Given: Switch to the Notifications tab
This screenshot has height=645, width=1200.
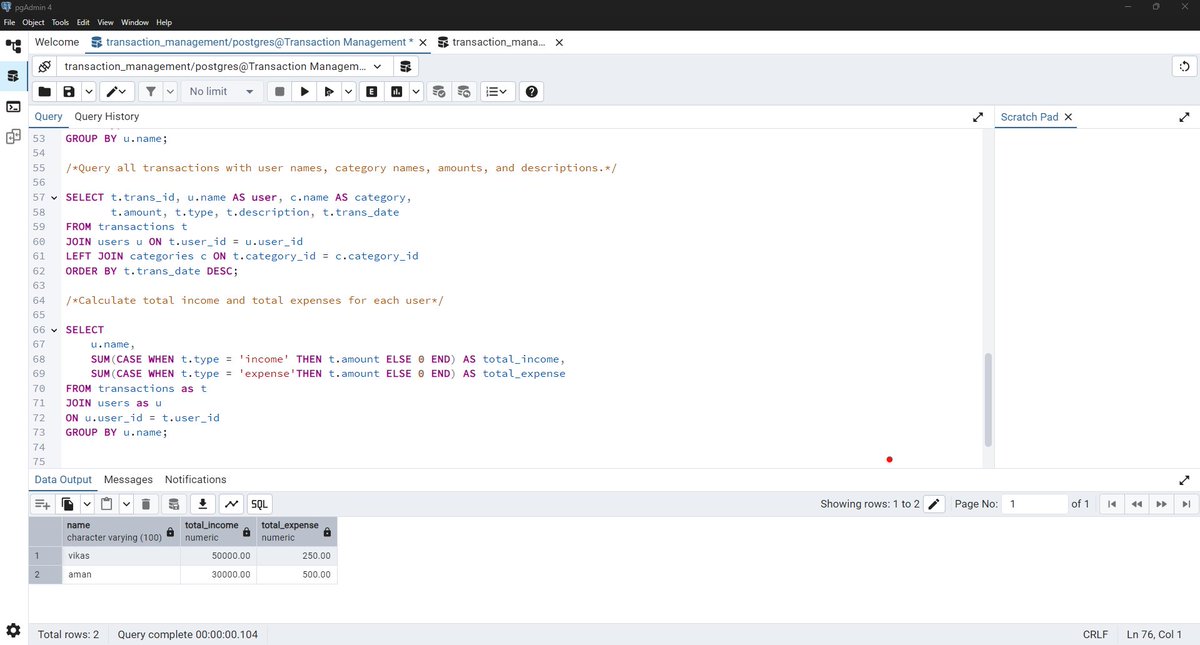Looking at the screenshot, I should click(195, 480).
